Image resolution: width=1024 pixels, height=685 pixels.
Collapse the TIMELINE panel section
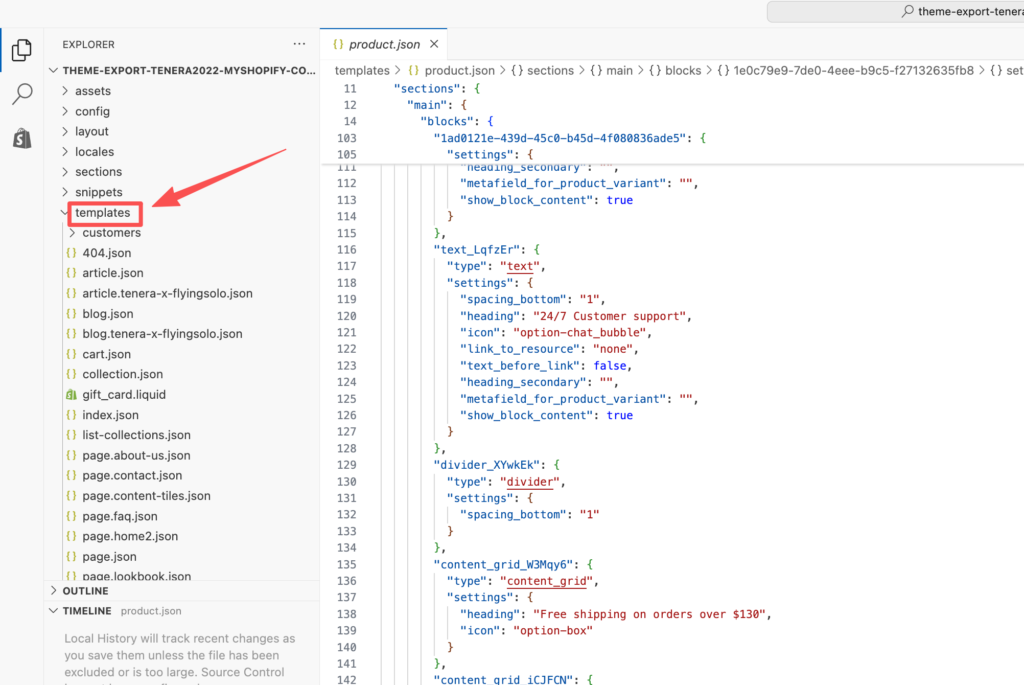(x=87, y=611)
